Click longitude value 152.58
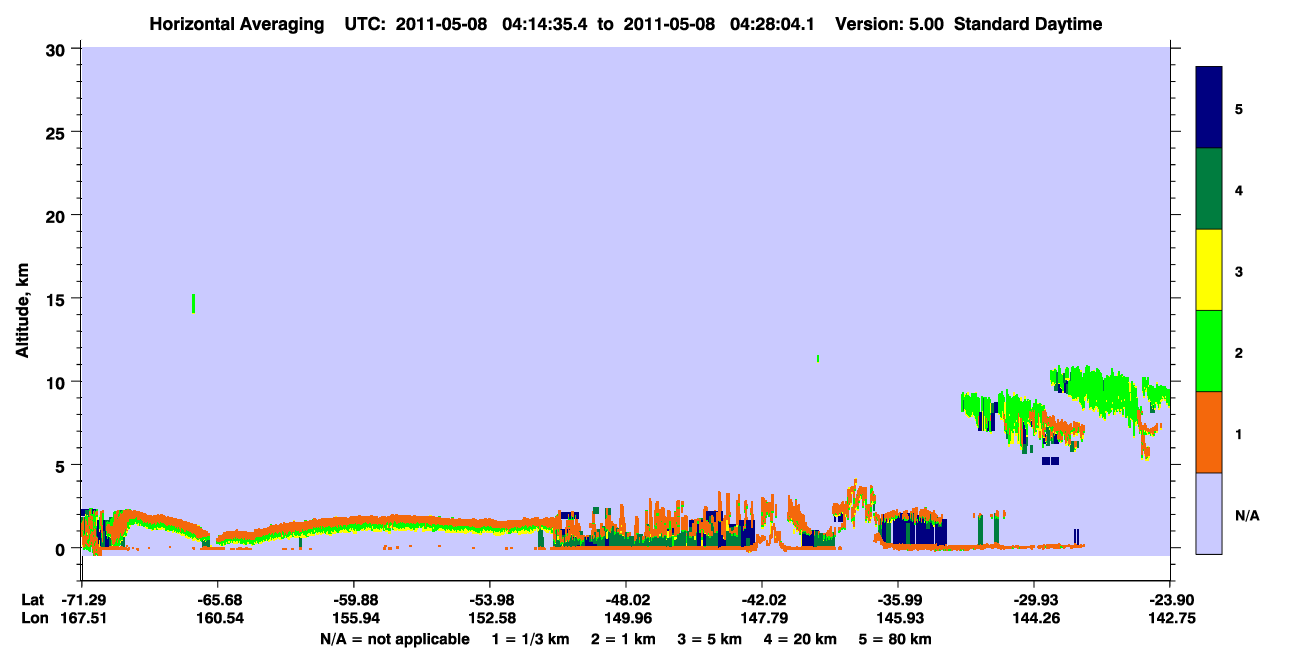The height and width of the screenshot is (667, 1300). tap(490, 618)
